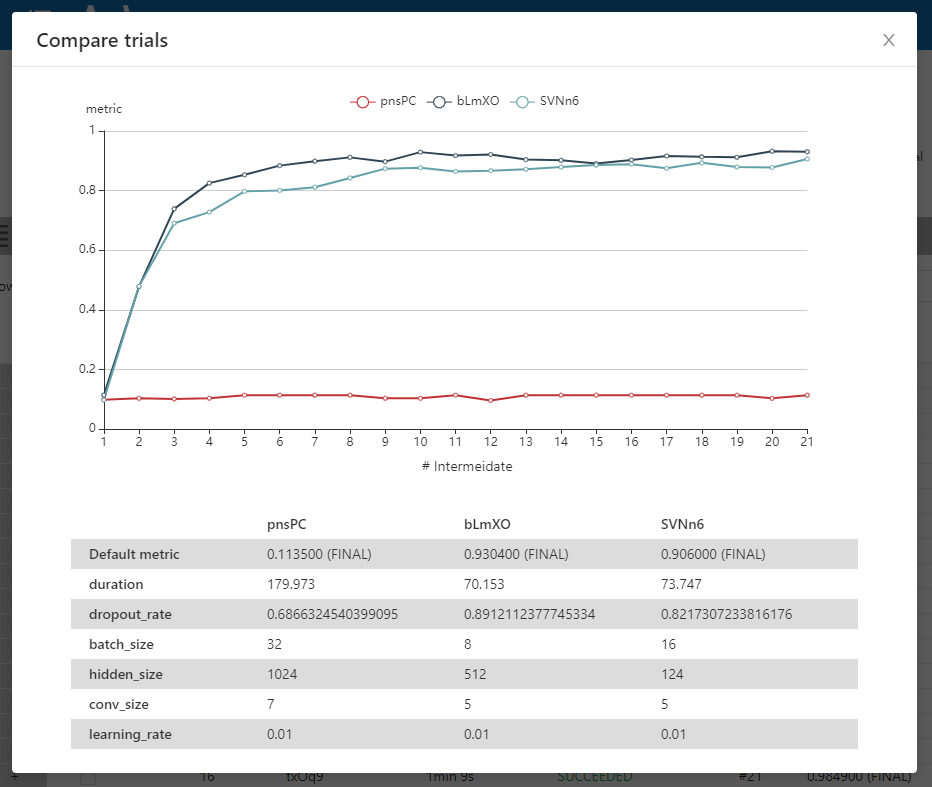
Task: Close the Compare trials dialog
Action: (x=889, y=40)
